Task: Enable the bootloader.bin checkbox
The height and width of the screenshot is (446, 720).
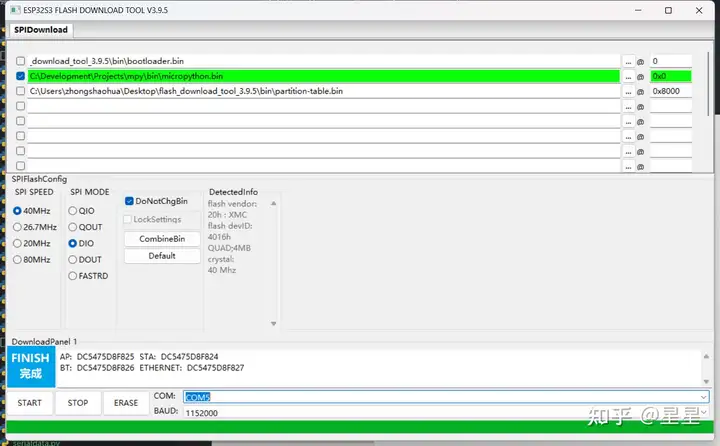Action: [x=20, y=61]
